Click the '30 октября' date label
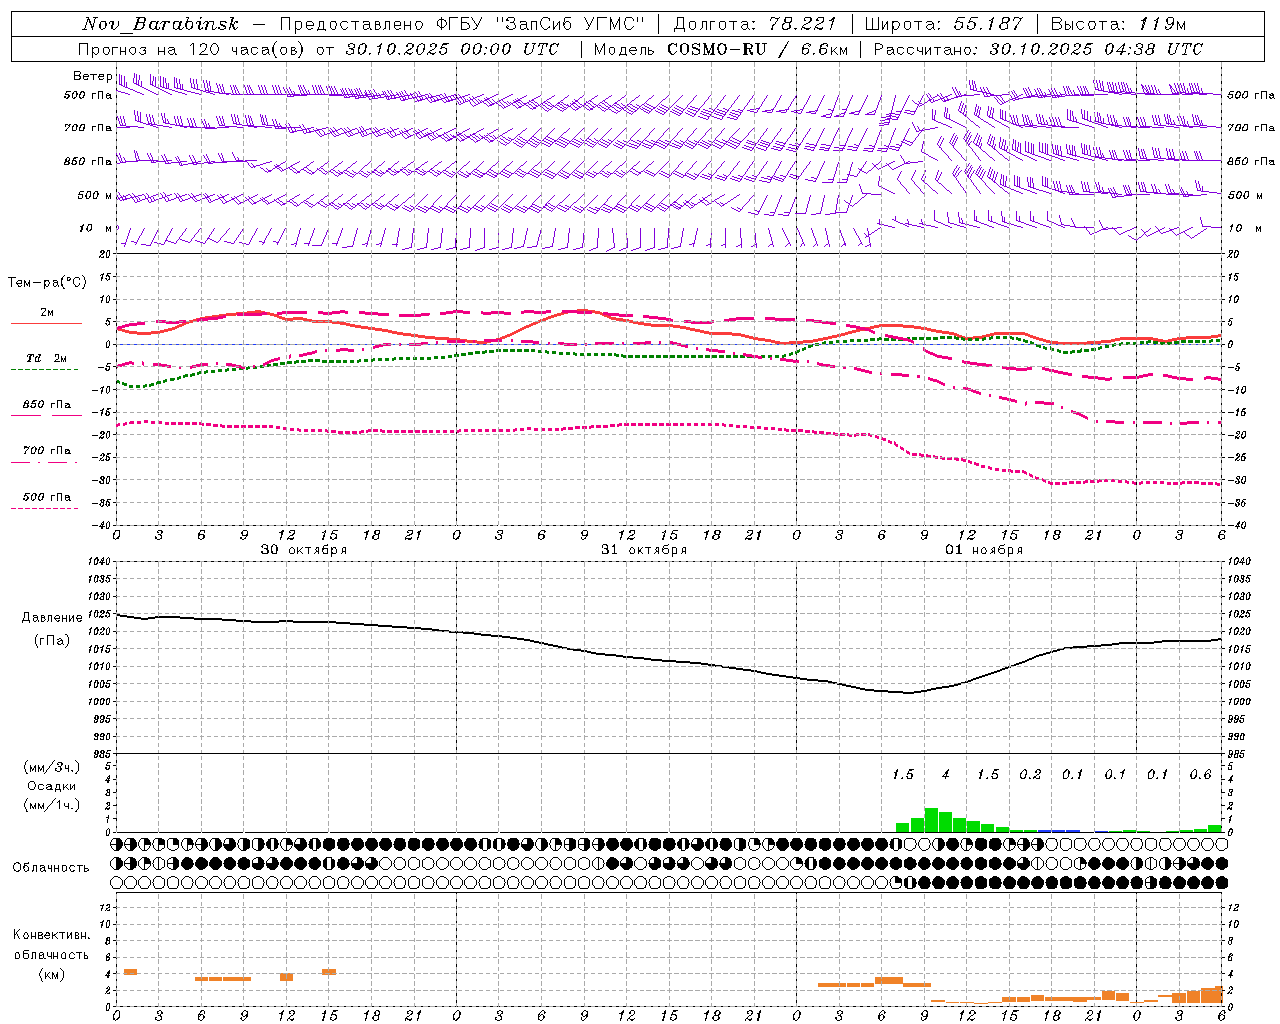 coord(304,550)
